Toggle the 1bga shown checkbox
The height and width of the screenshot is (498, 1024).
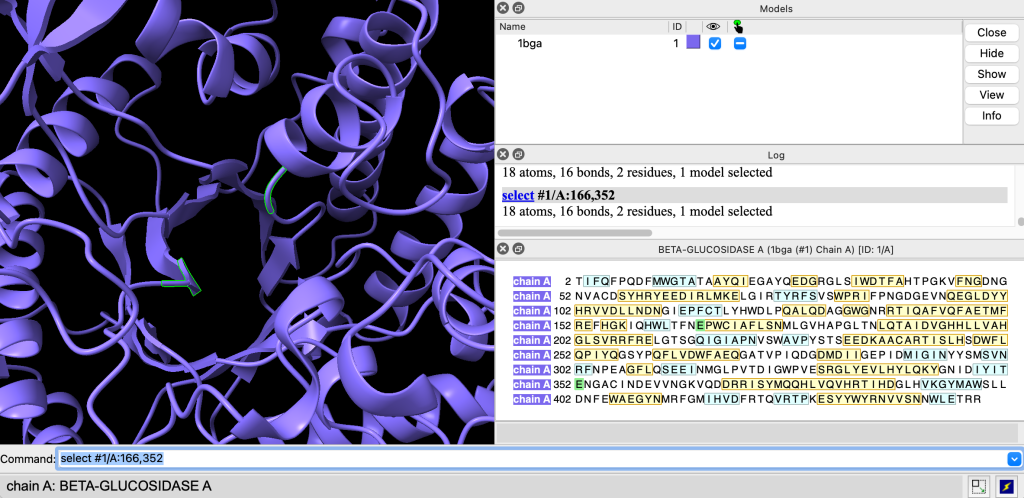coord(715,44)
